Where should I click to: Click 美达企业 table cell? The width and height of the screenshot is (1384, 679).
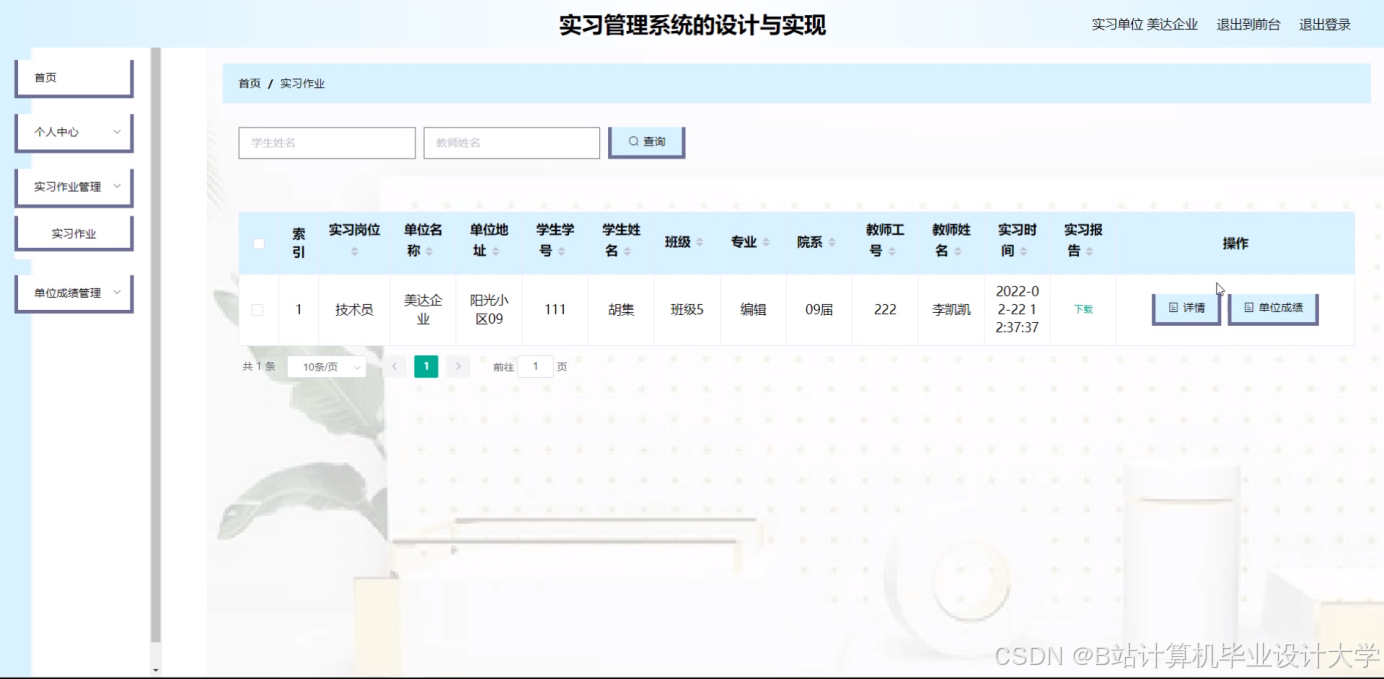tap(423, 310)
